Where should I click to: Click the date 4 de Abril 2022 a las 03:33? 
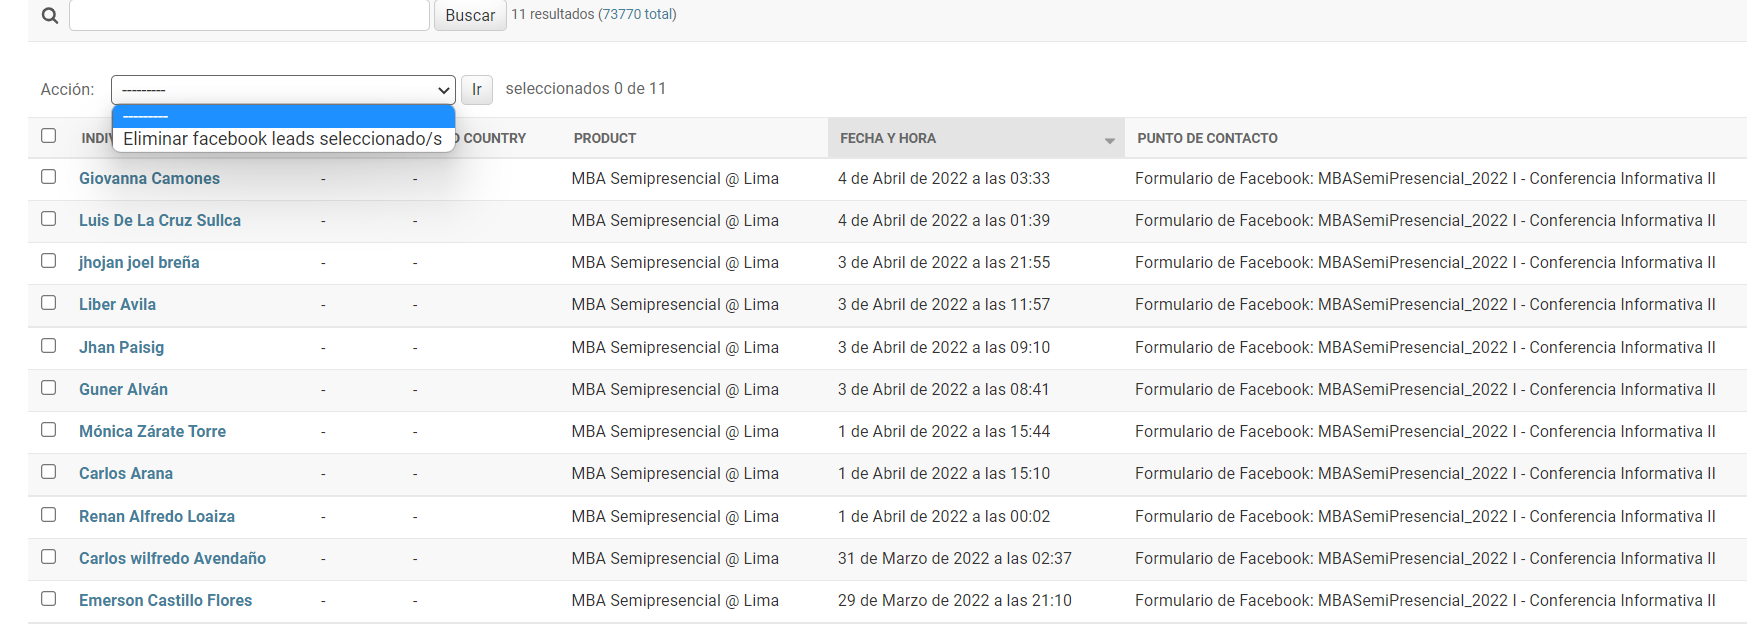pos(944,178)
